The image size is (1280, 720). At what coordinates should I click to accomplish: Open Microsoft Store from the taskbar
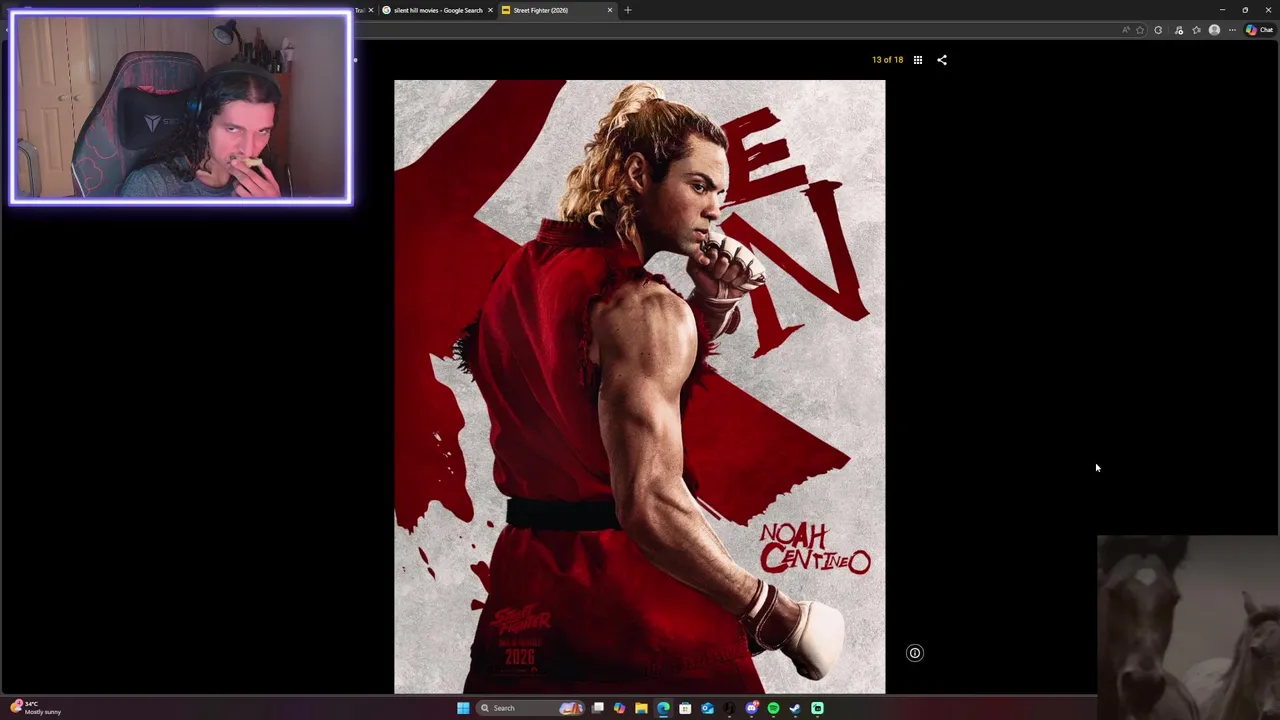685,708
